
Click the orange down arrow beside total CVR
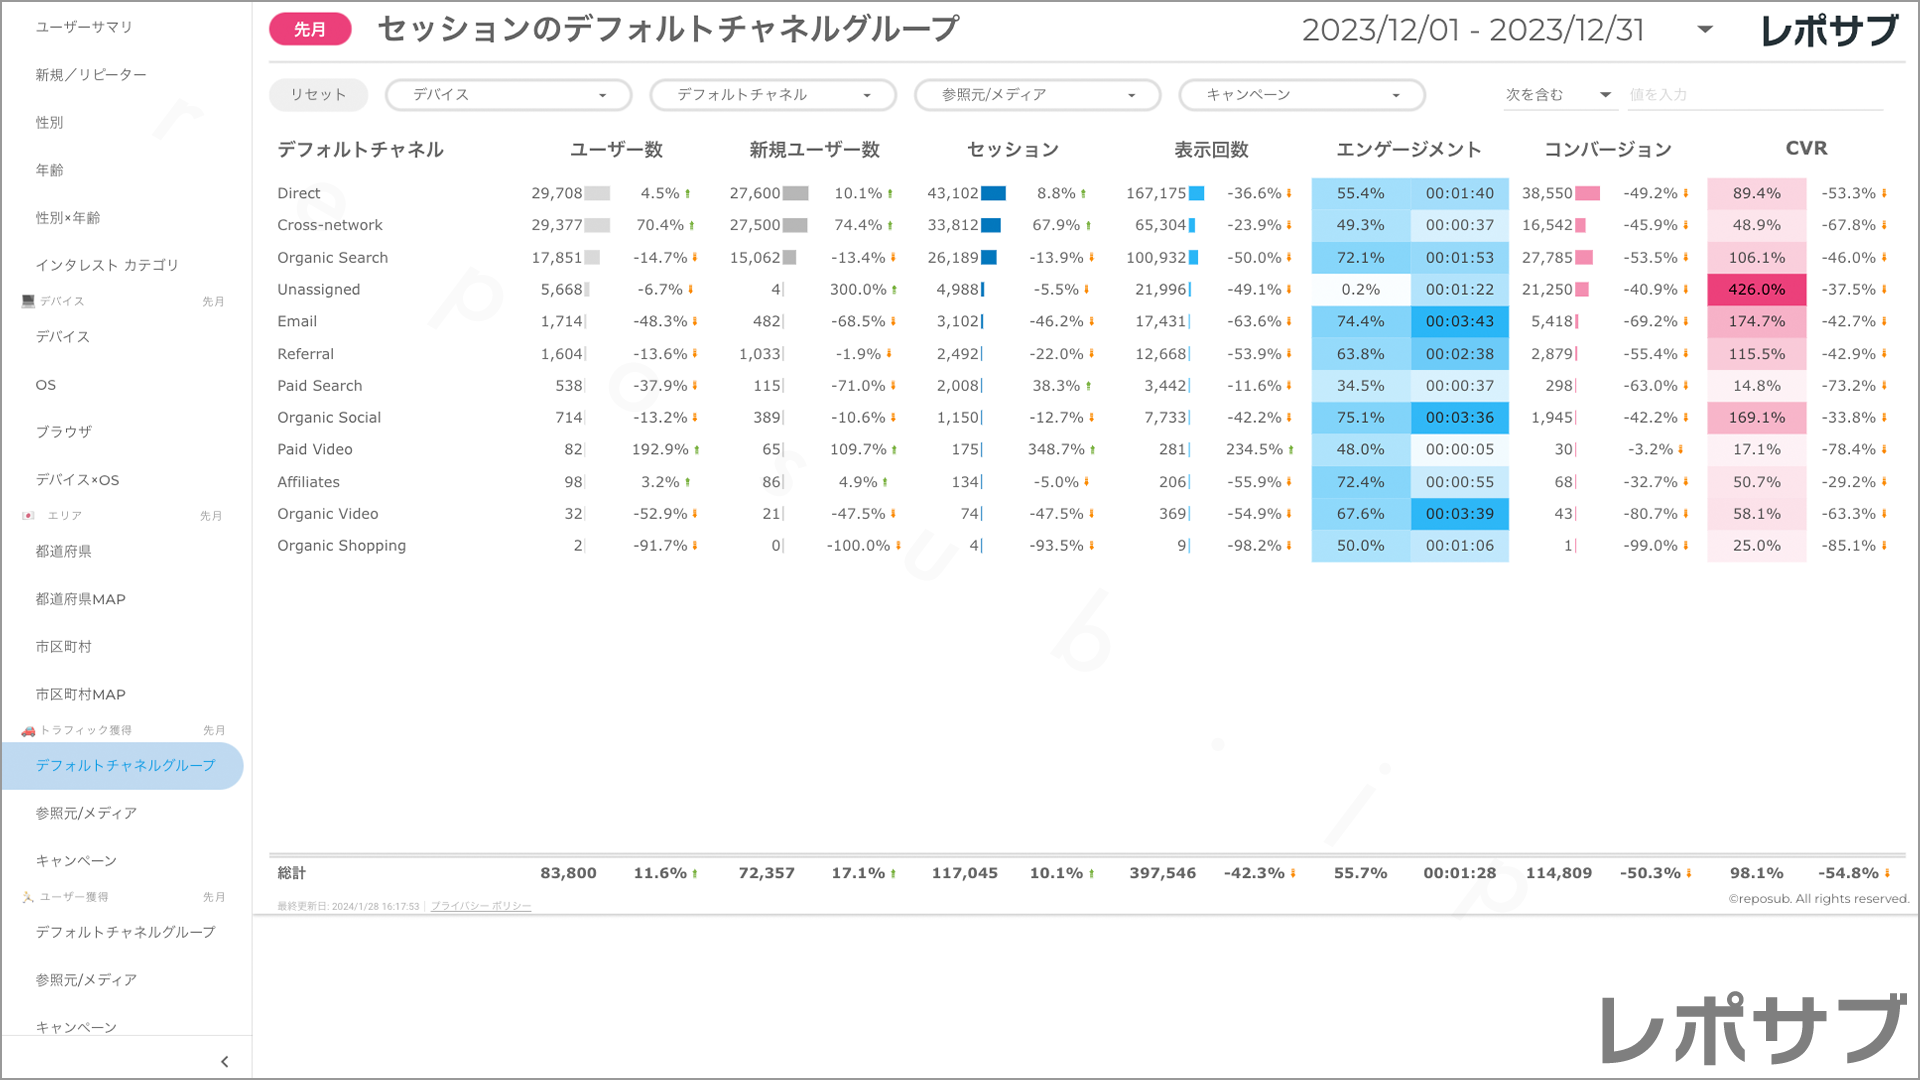(x=1887, y=874)
